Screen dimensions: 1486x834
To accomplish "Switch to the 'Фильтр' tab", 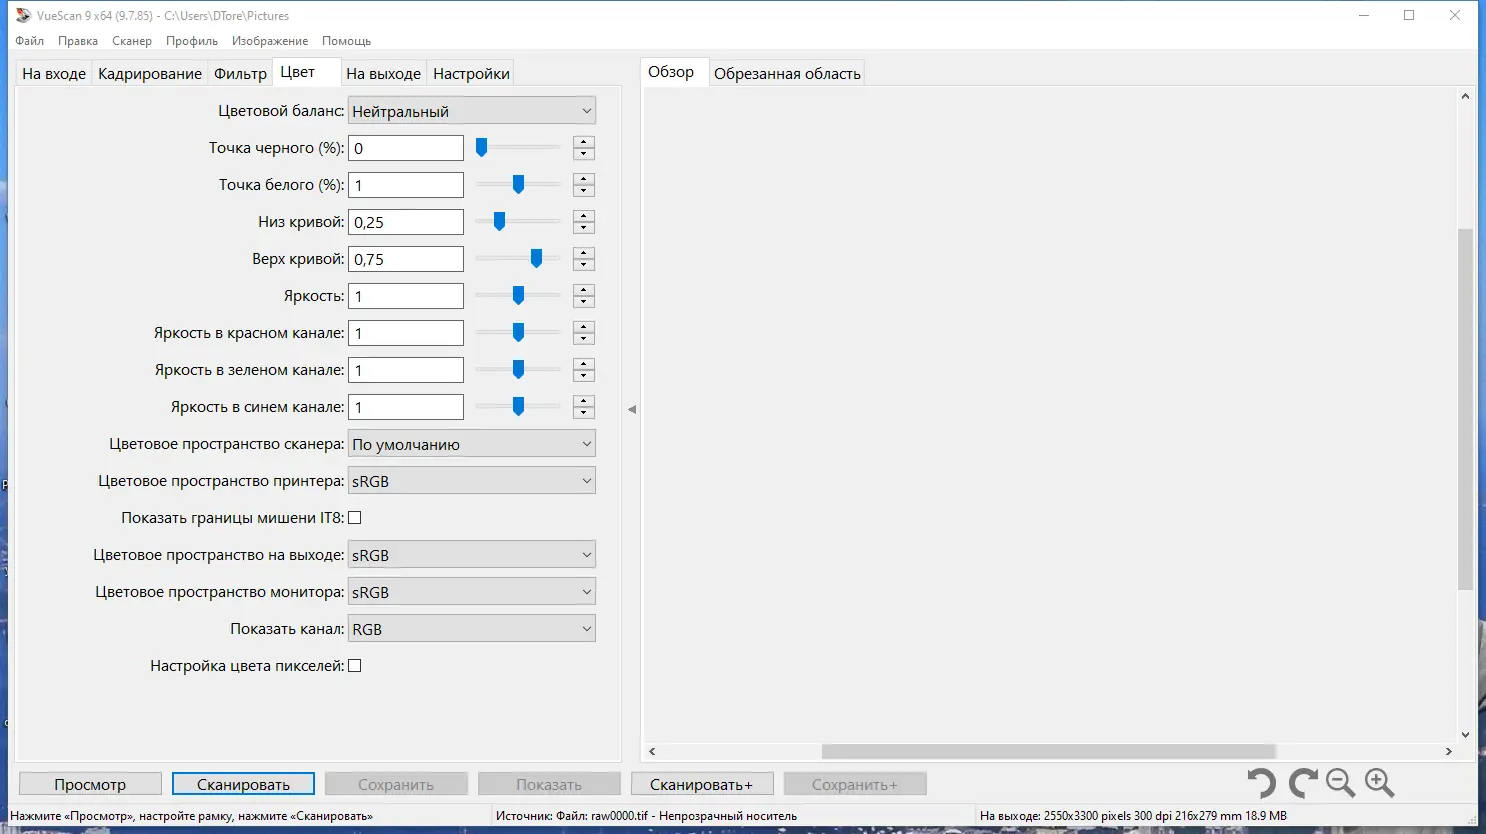I will pos(241,74).
